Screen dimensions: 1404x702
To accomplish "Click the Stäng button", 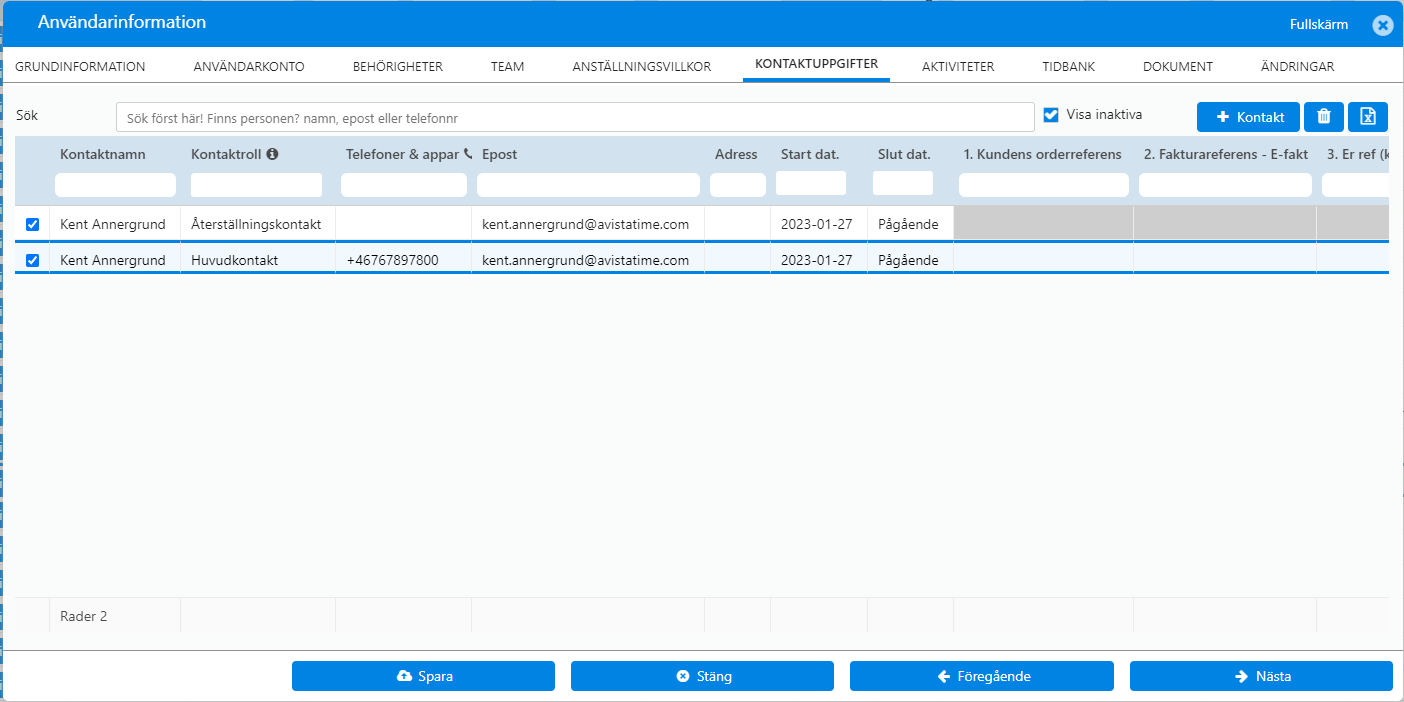I will (x=702, y=676).
